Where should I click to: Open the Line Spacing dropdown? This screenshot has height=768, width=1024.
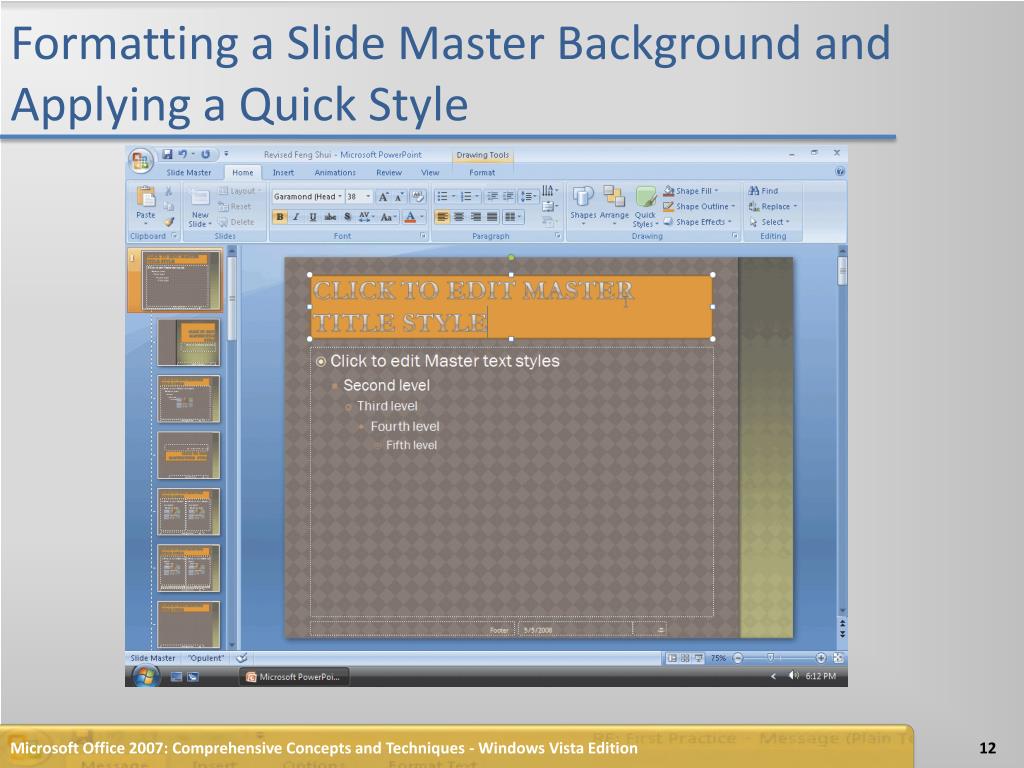pyautogui.click(x=528, y=197)
